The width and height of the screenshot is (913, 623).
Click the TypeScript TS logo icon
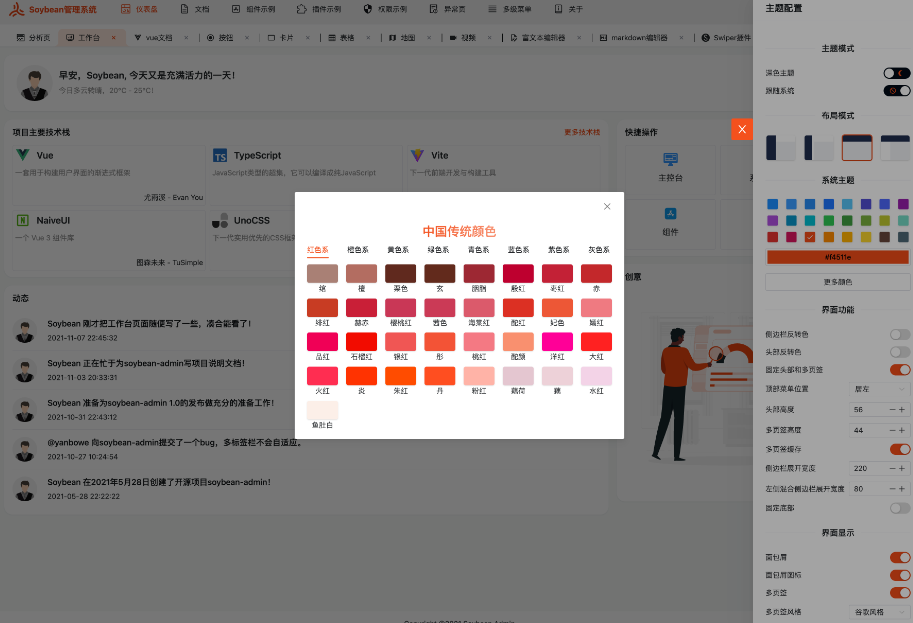[220, 155]
